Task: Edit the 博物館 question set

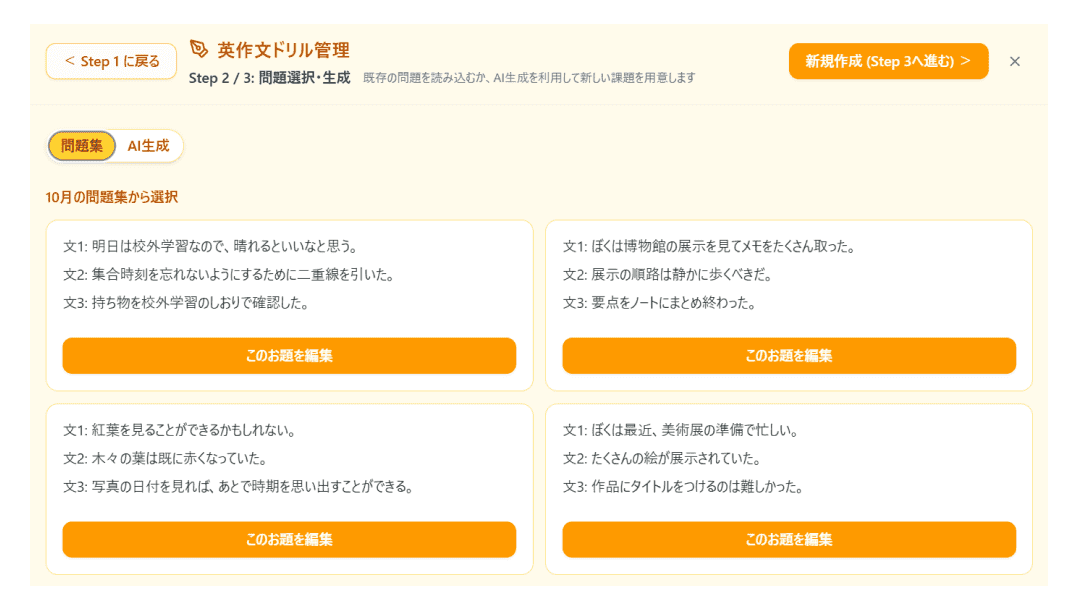Action: (x=789, y=355)
